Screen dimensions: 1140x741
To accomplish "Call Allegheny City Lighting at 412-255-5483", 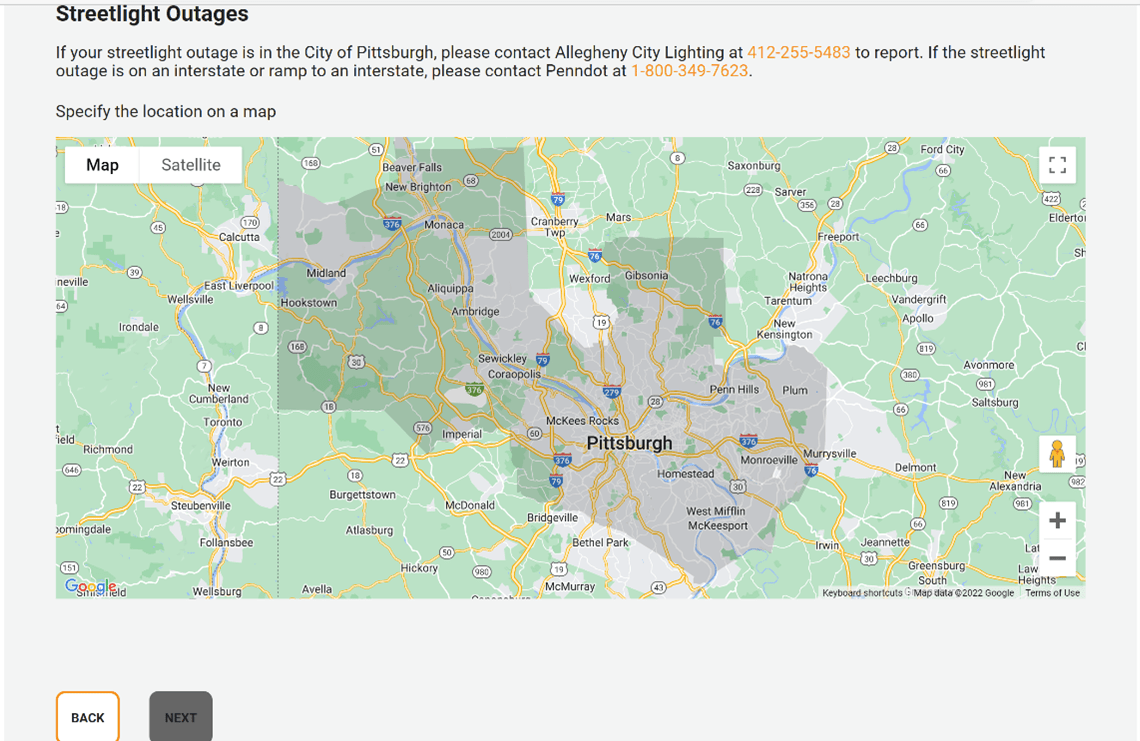I will [x=798, y=52].
